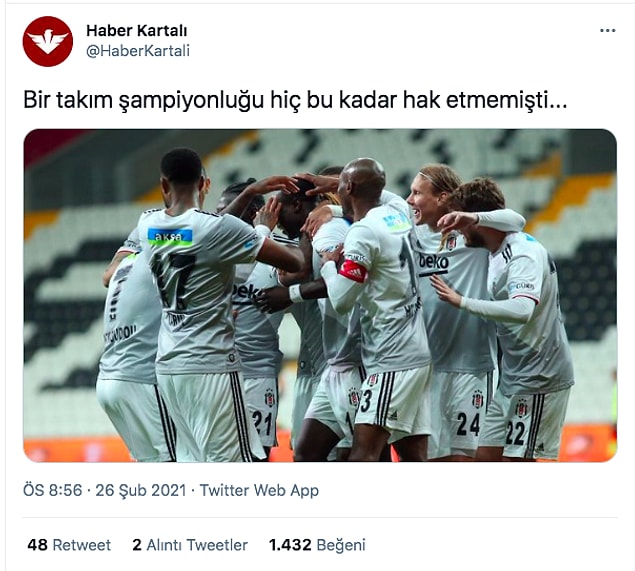
Task: Click the aksa sponsor patch on jersey
Action: pos(170,237)
